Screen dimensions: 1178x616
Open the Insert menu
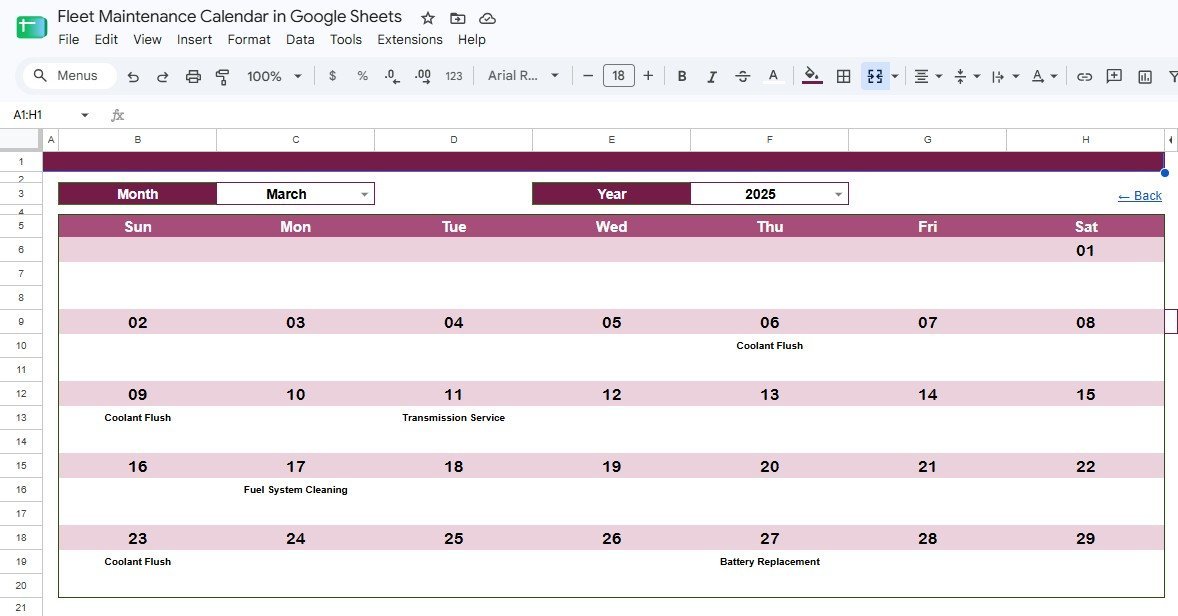point(195,39)
